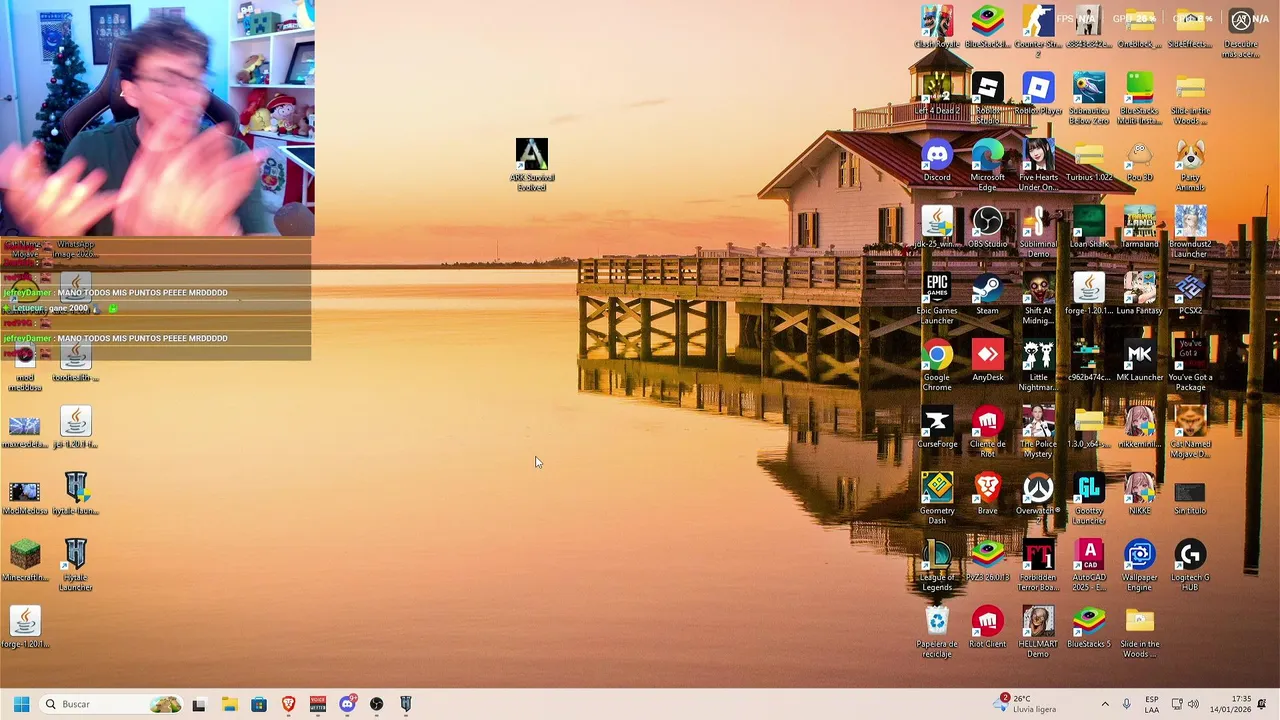The image size is (1280, 720).
Task: Select the Roblox Player desktop shortcut
Action: [x=1038, y=95]
